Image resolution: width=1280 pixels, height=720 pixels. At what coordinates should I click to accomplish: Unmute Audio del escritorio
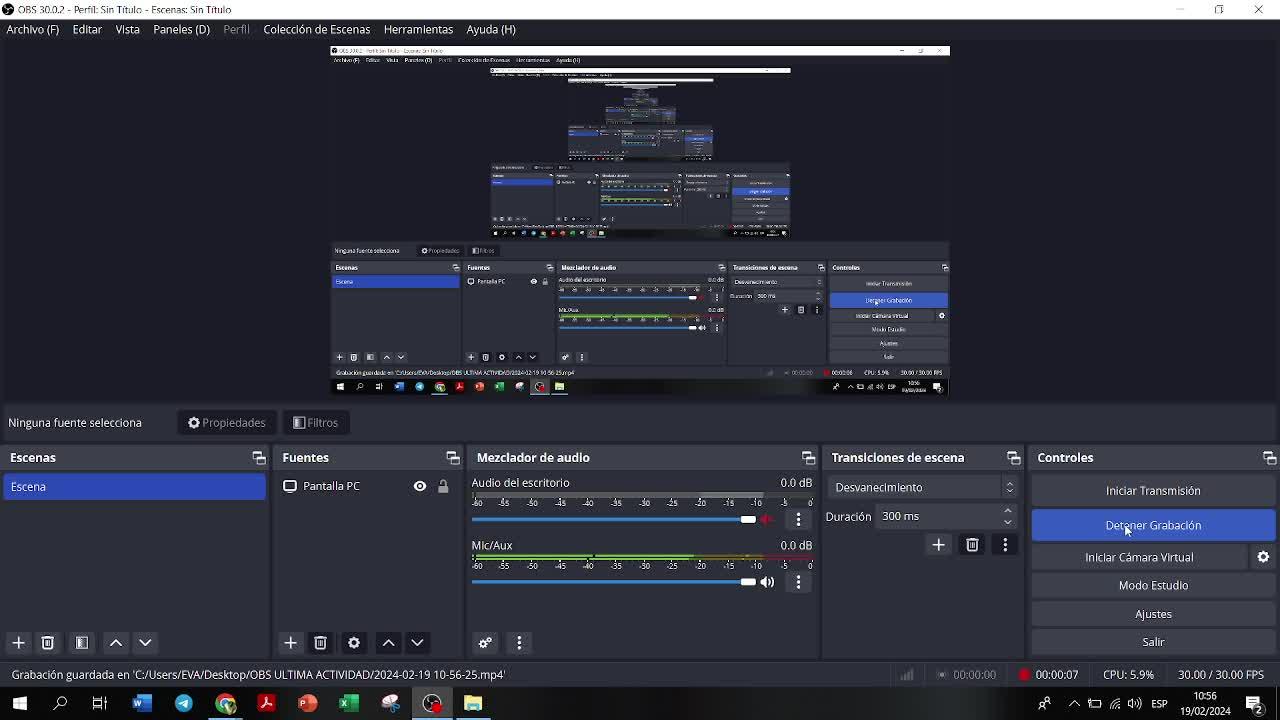767,519
